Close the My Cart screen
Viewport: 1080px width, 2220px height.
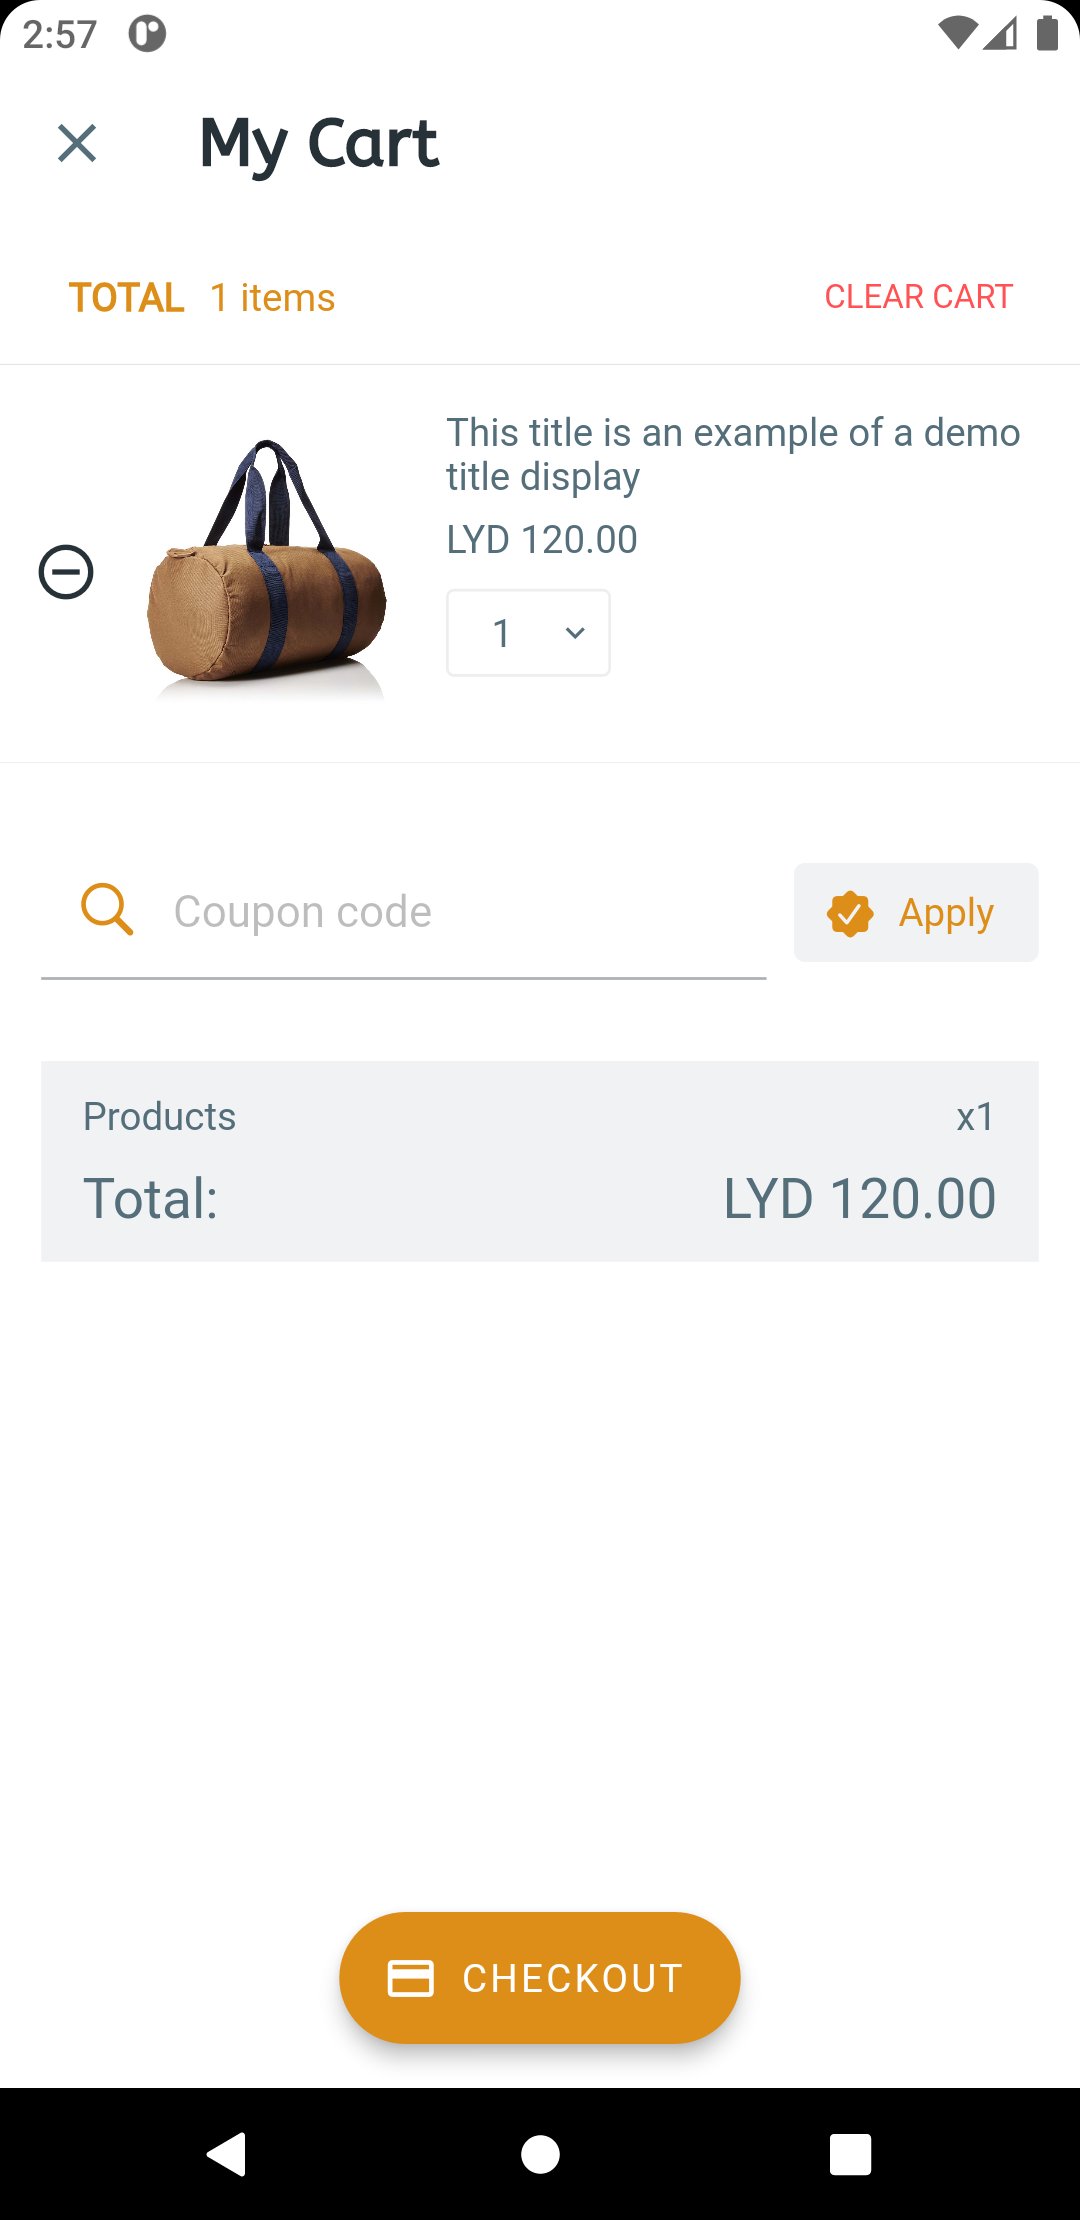(x=77, y=143)
